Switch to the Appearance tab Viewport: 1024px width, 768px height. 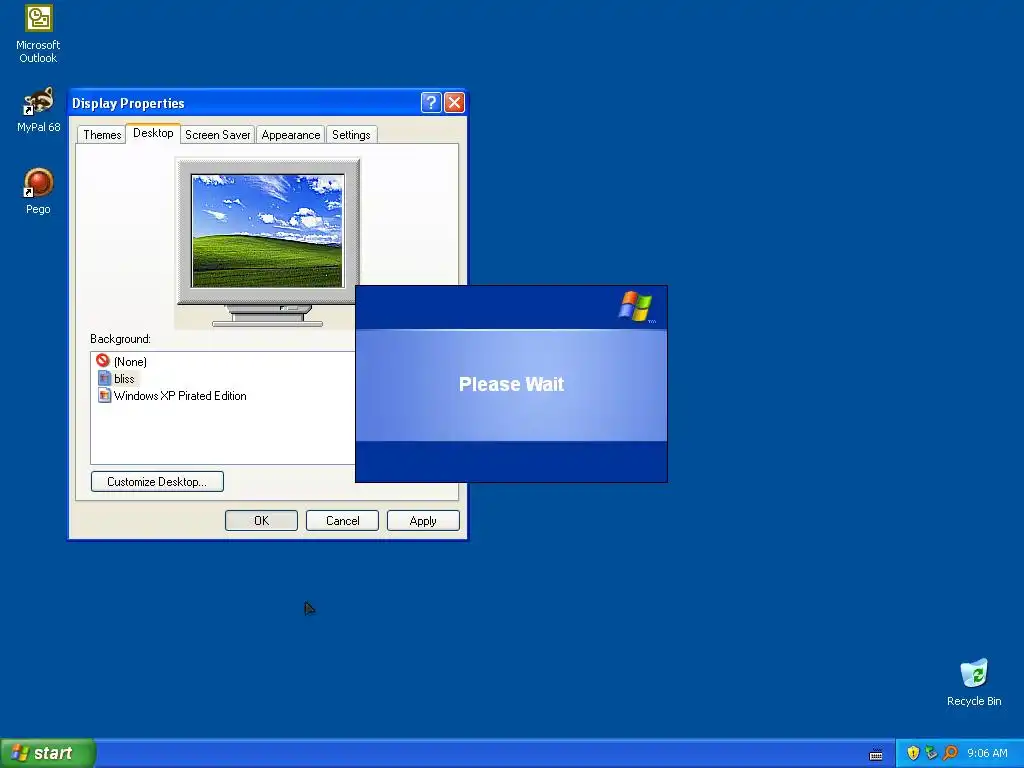coord(291,135)
